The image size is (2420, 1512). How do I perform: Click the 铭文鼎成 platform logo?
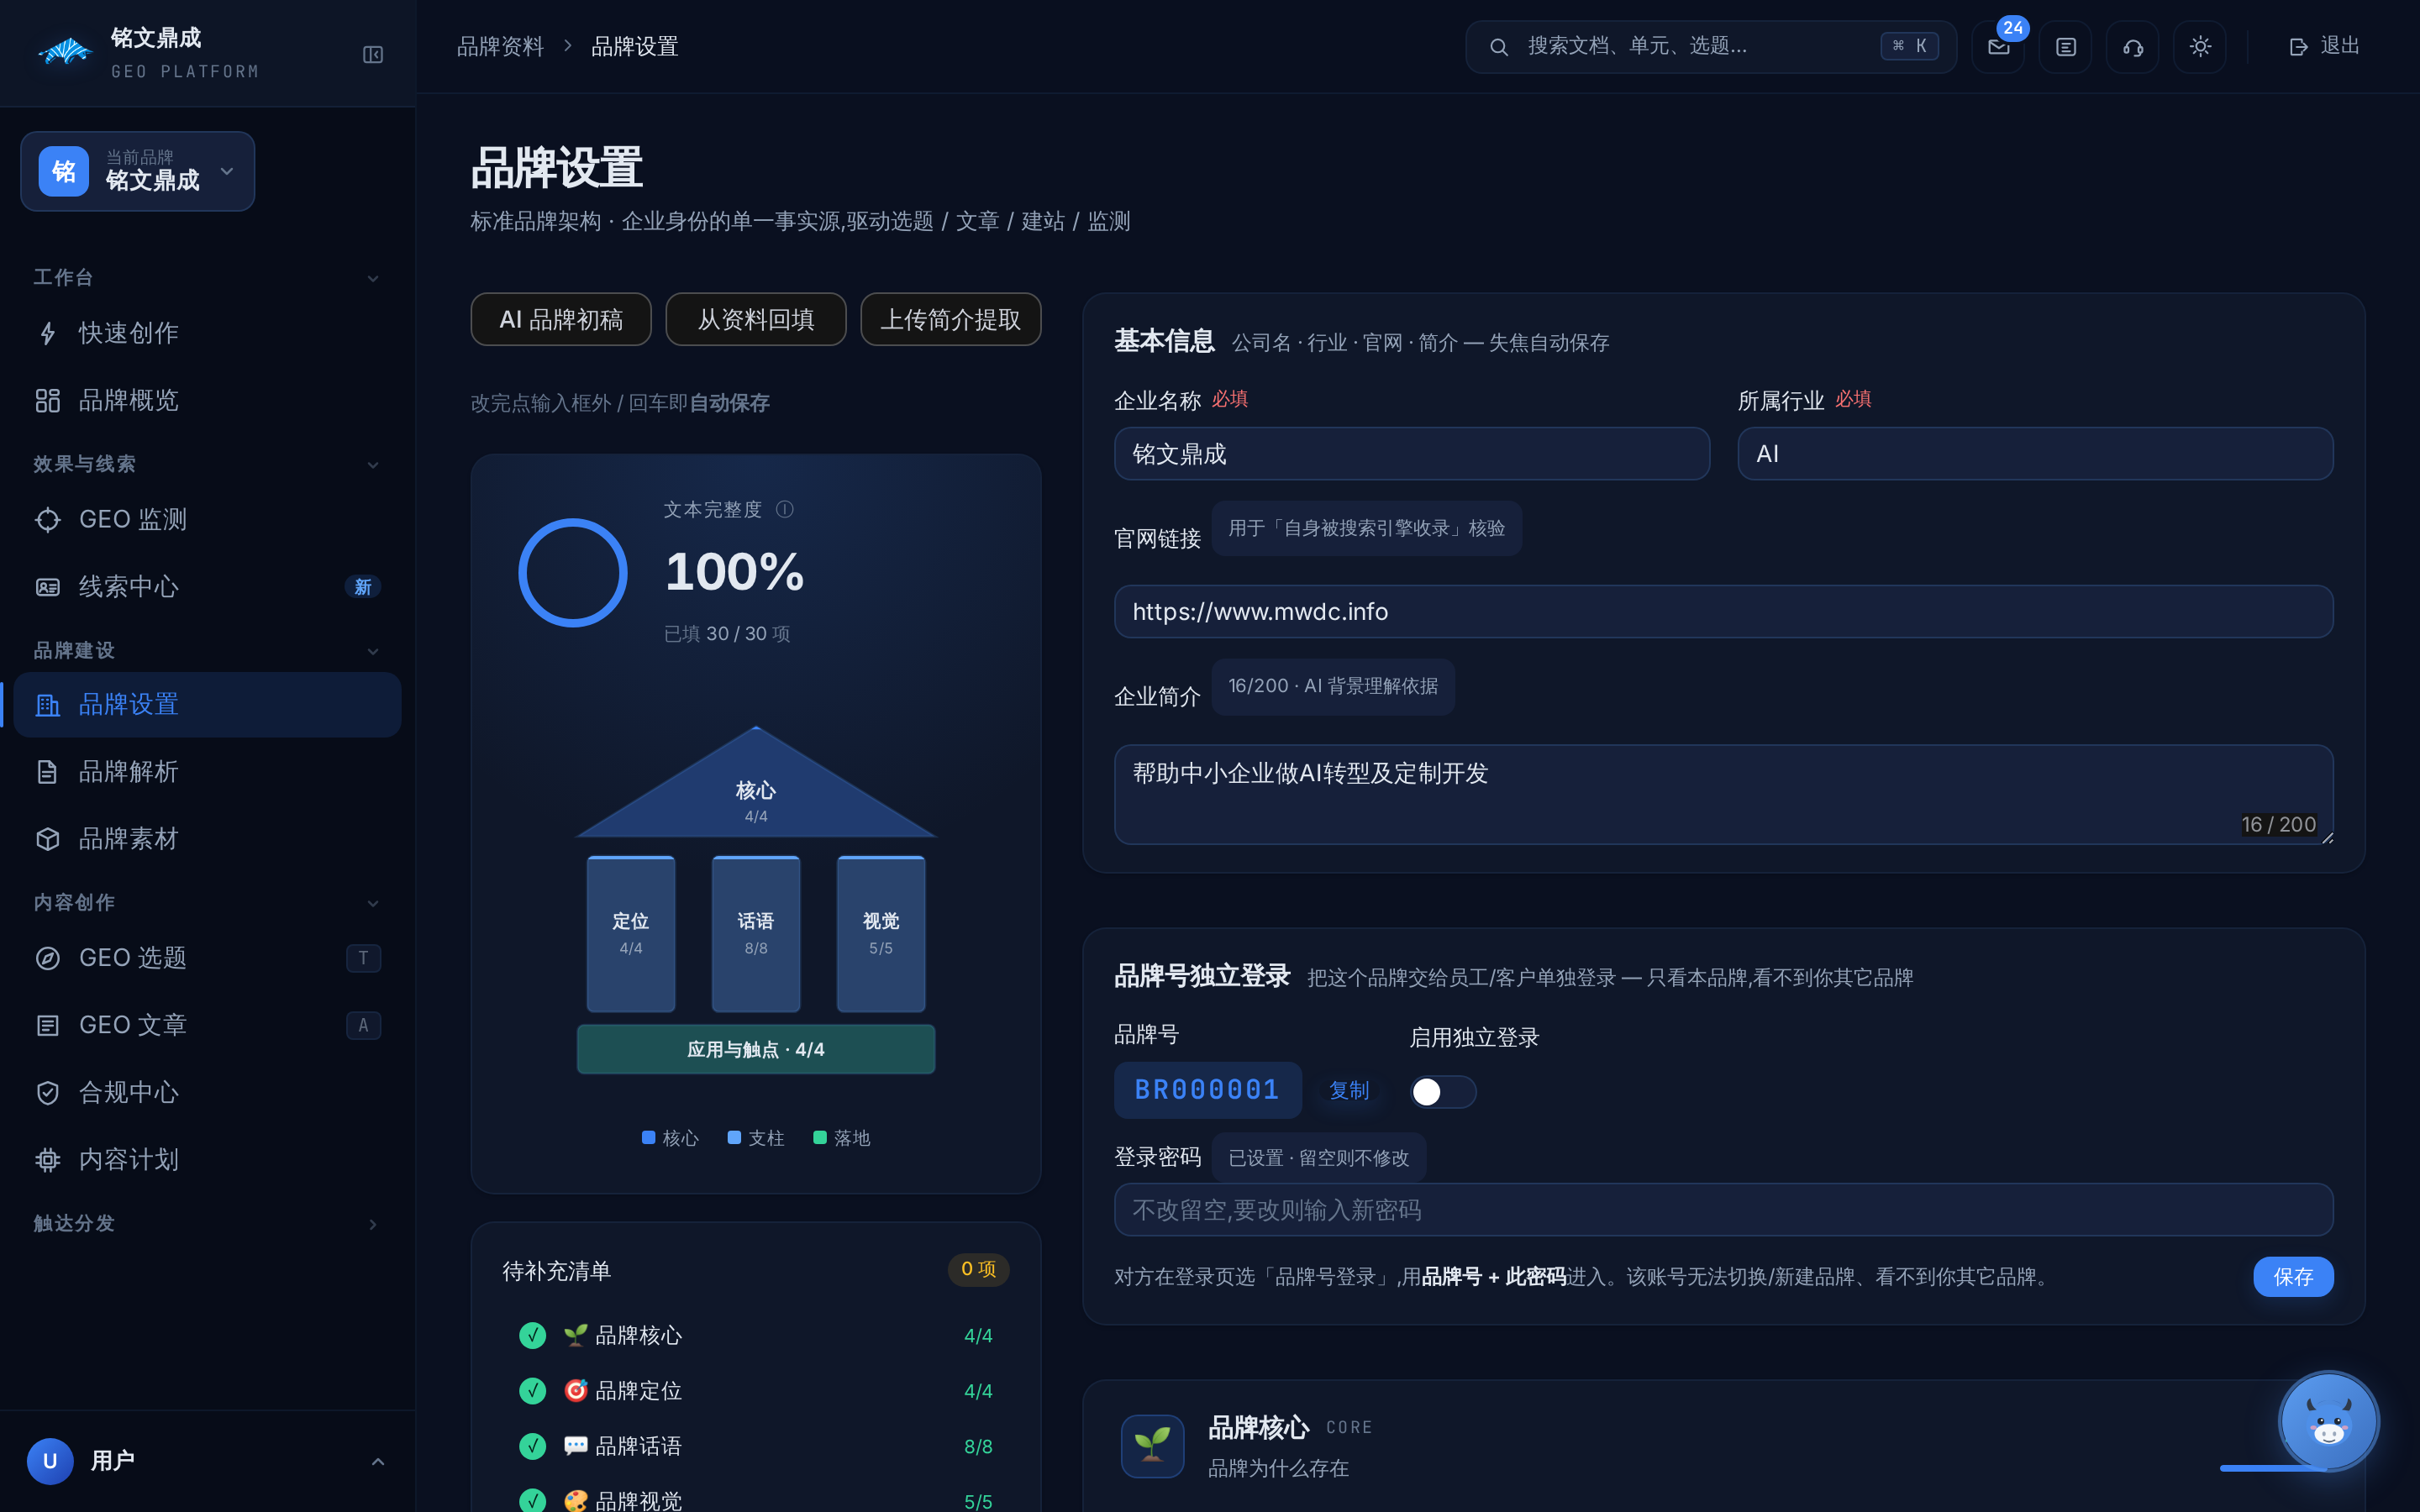coord(65,51)
